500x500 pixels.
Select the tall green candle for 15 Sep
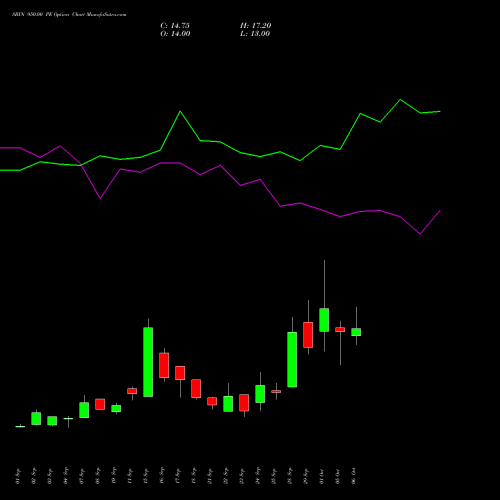pyautogui.click(x=148, y=362)
